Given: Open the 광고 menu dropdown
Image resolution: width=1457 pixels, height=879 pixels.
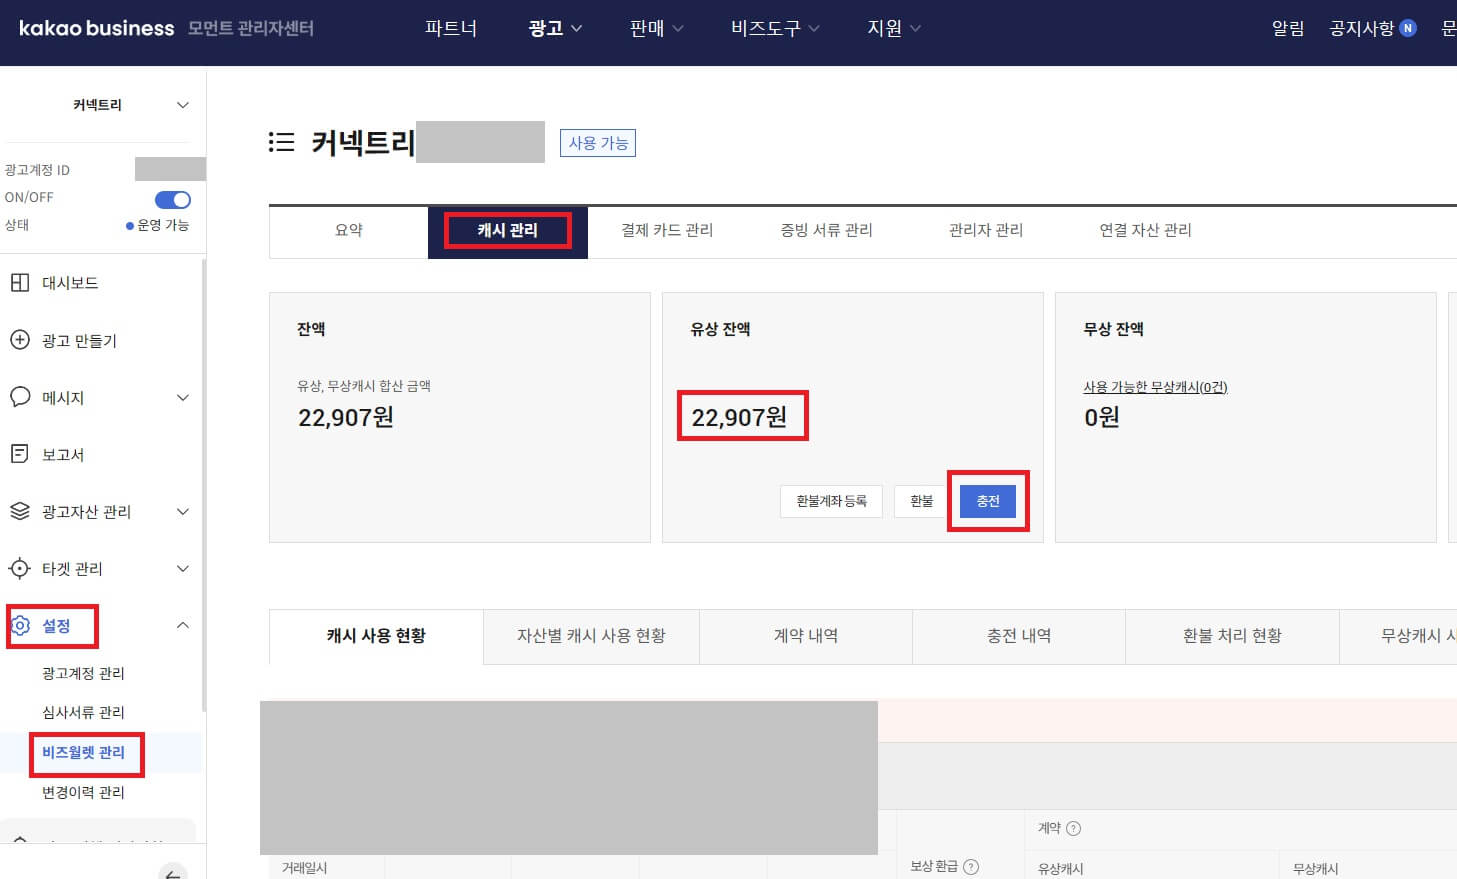Looking at the screenshot, I should click(555, 28).
